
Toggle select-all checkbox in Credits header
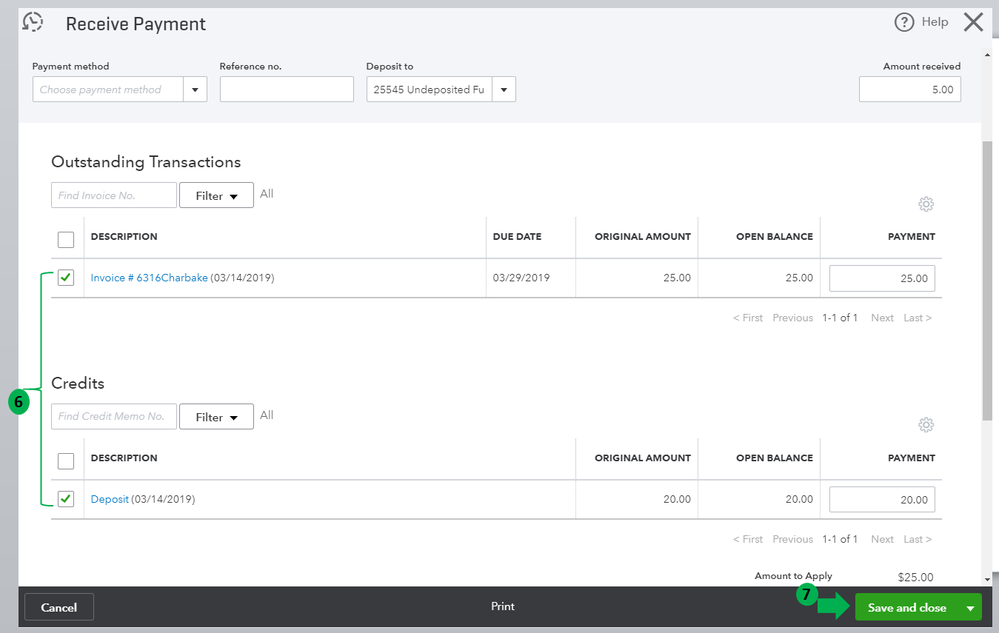pos(66,460)
